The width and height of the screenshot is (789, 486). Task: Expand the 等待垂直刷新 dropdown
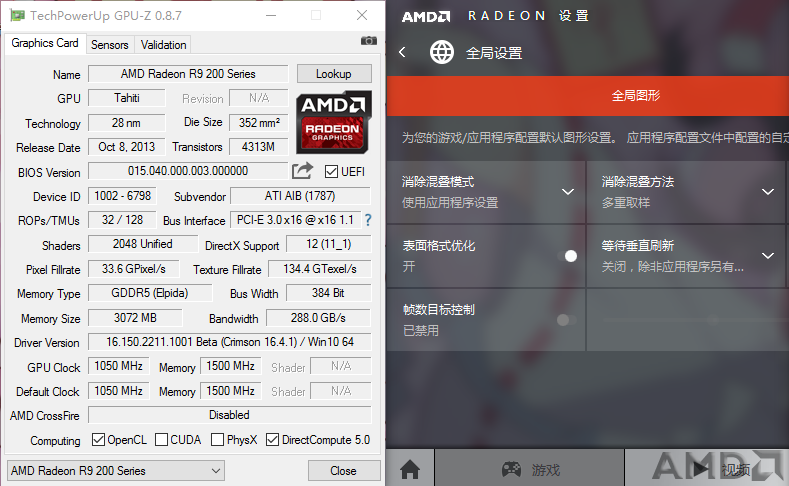pos(768,256)
